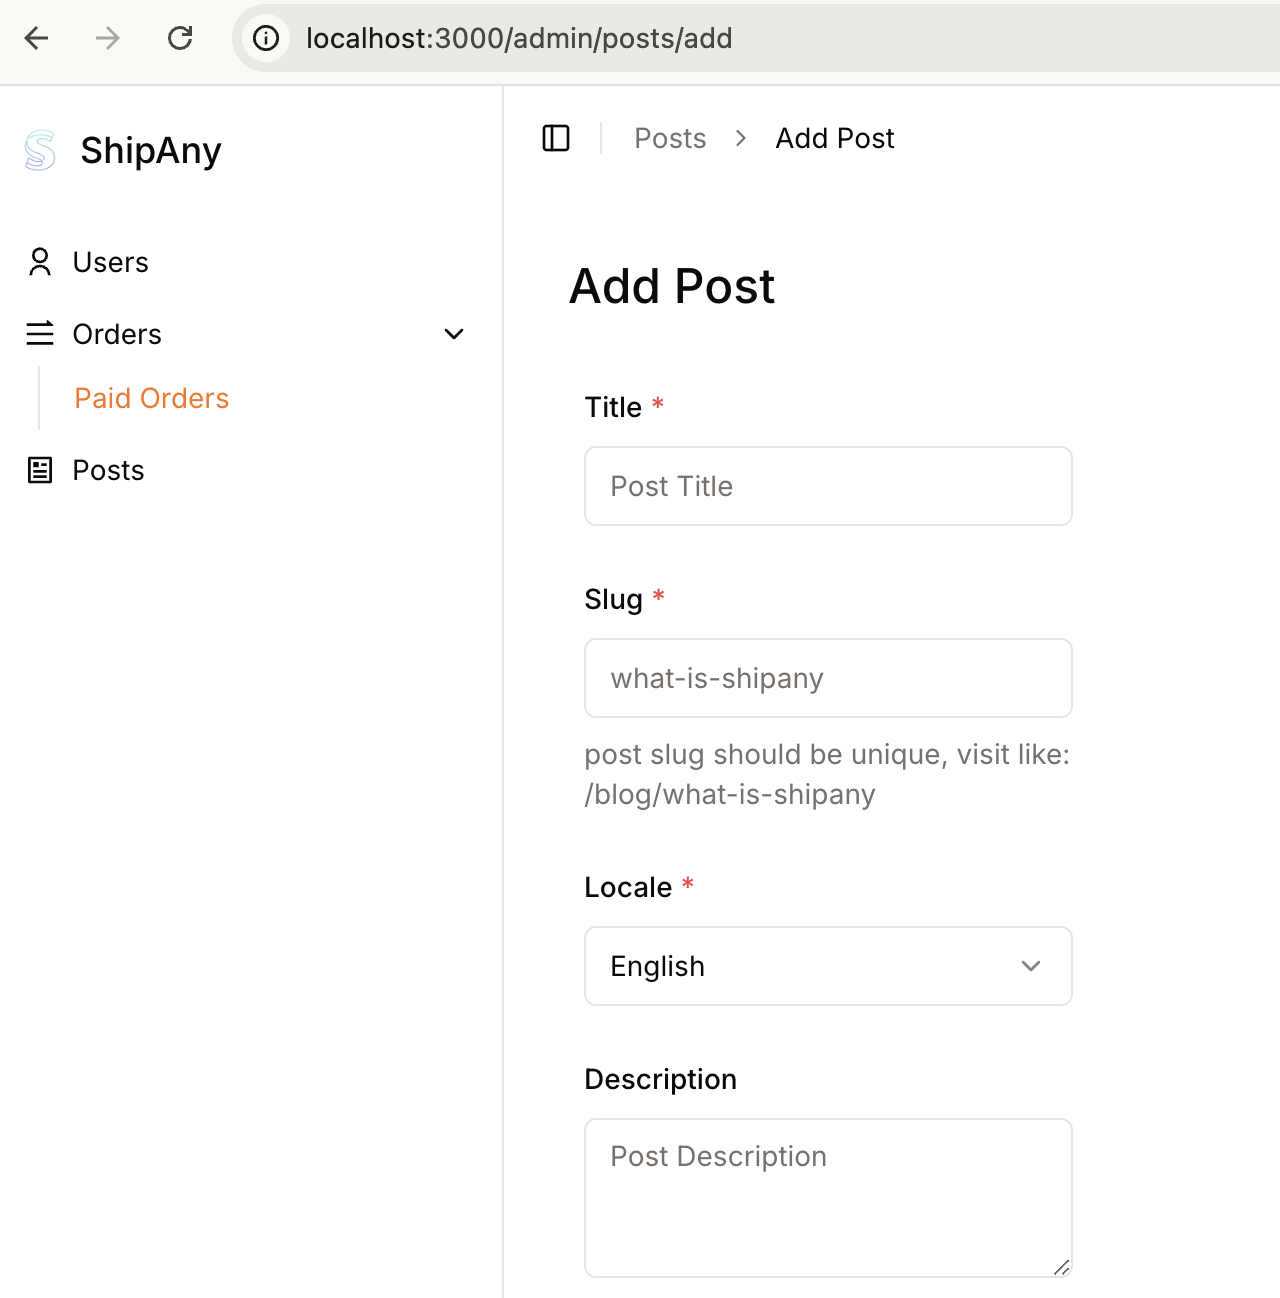Viewport: 1280px width, 1298px height.
Task: Click the ShipAny logo icon
Action: (39, 150)
